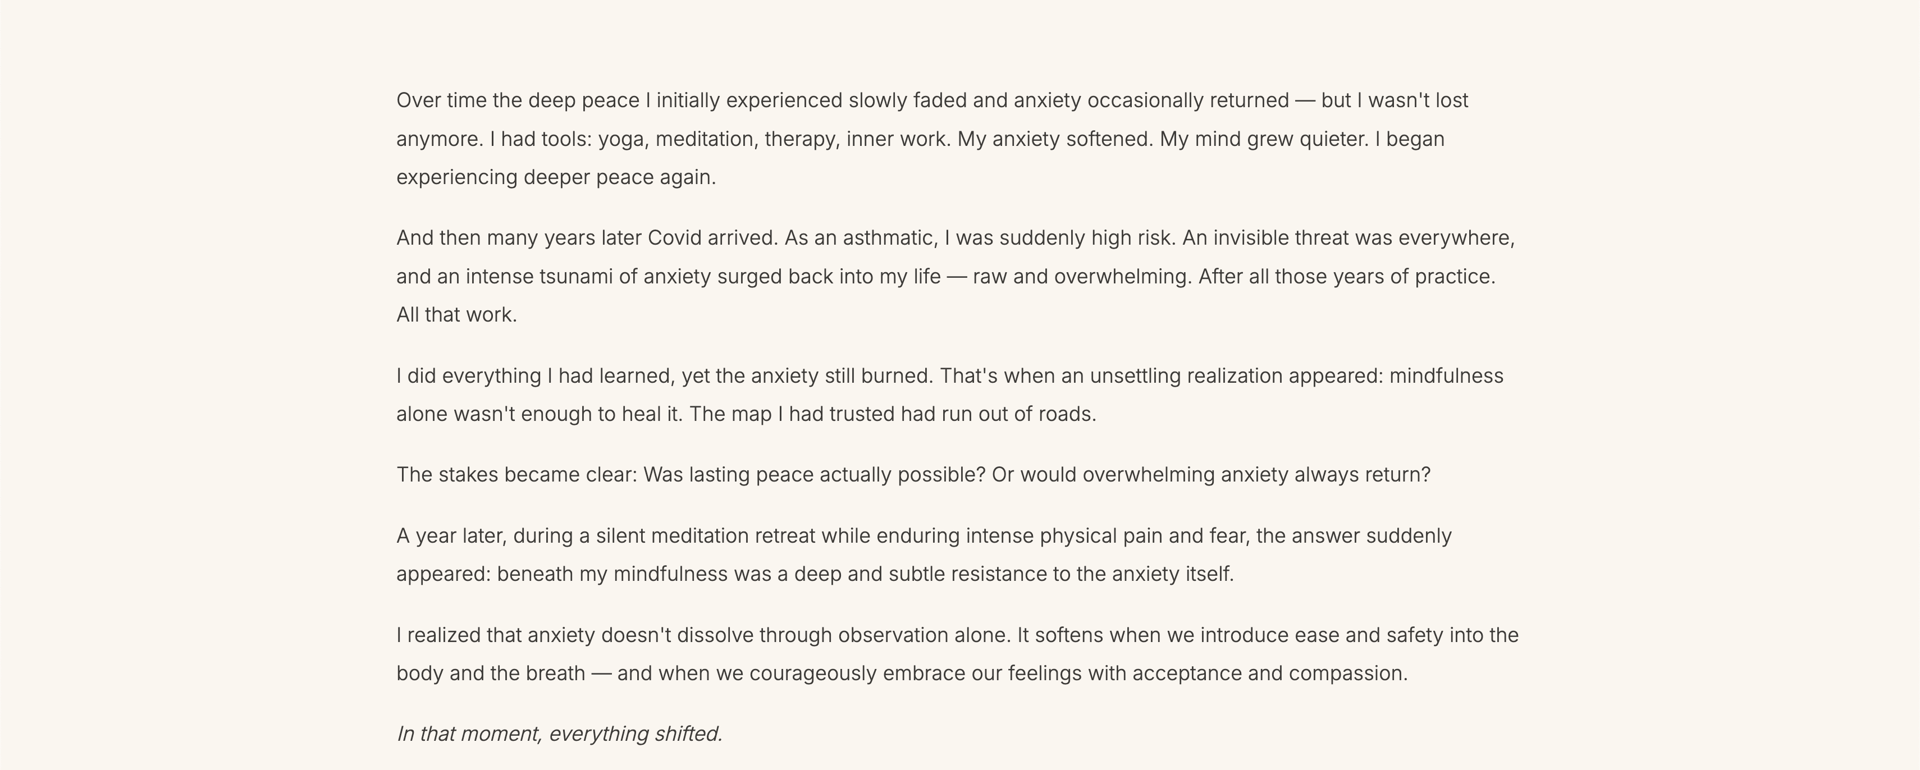Image resolution: width=1920 pixels, height=770 pixels.
Task: Click the question "Or would overwhelming anxiety always return?"
Action: point(1210,475)
